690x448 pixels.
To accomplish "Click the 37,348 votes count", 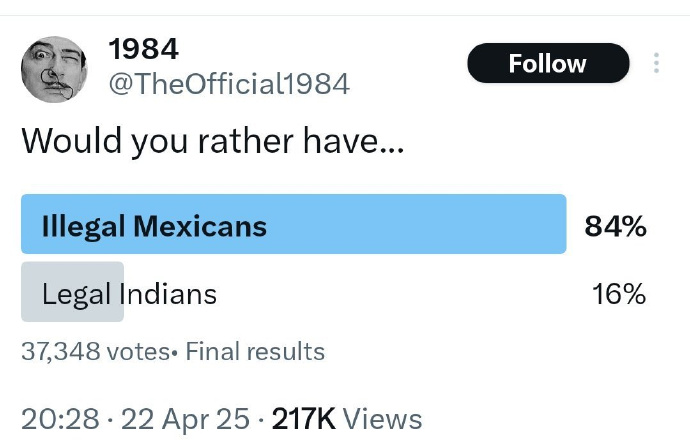I will 95,351.
